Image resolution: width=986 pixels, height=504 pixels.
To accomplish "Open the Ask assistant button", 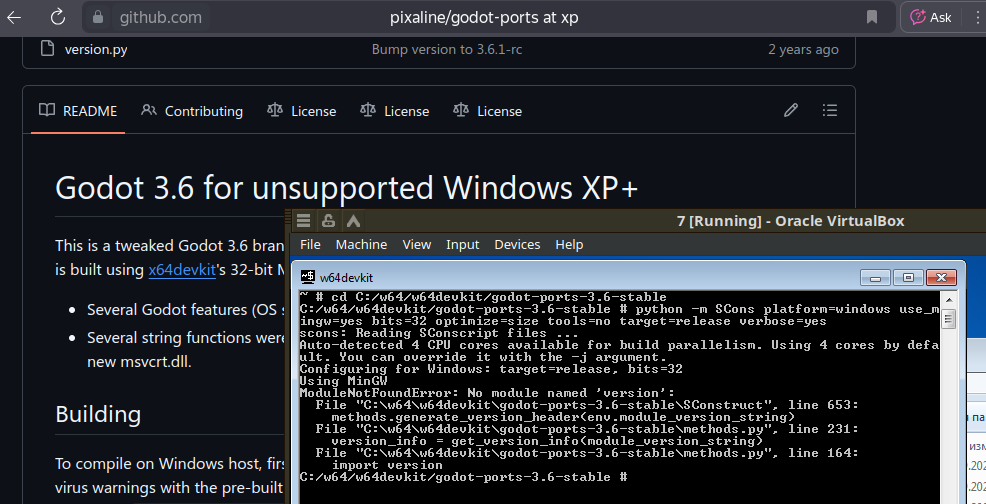I will [x=931, y=17].
